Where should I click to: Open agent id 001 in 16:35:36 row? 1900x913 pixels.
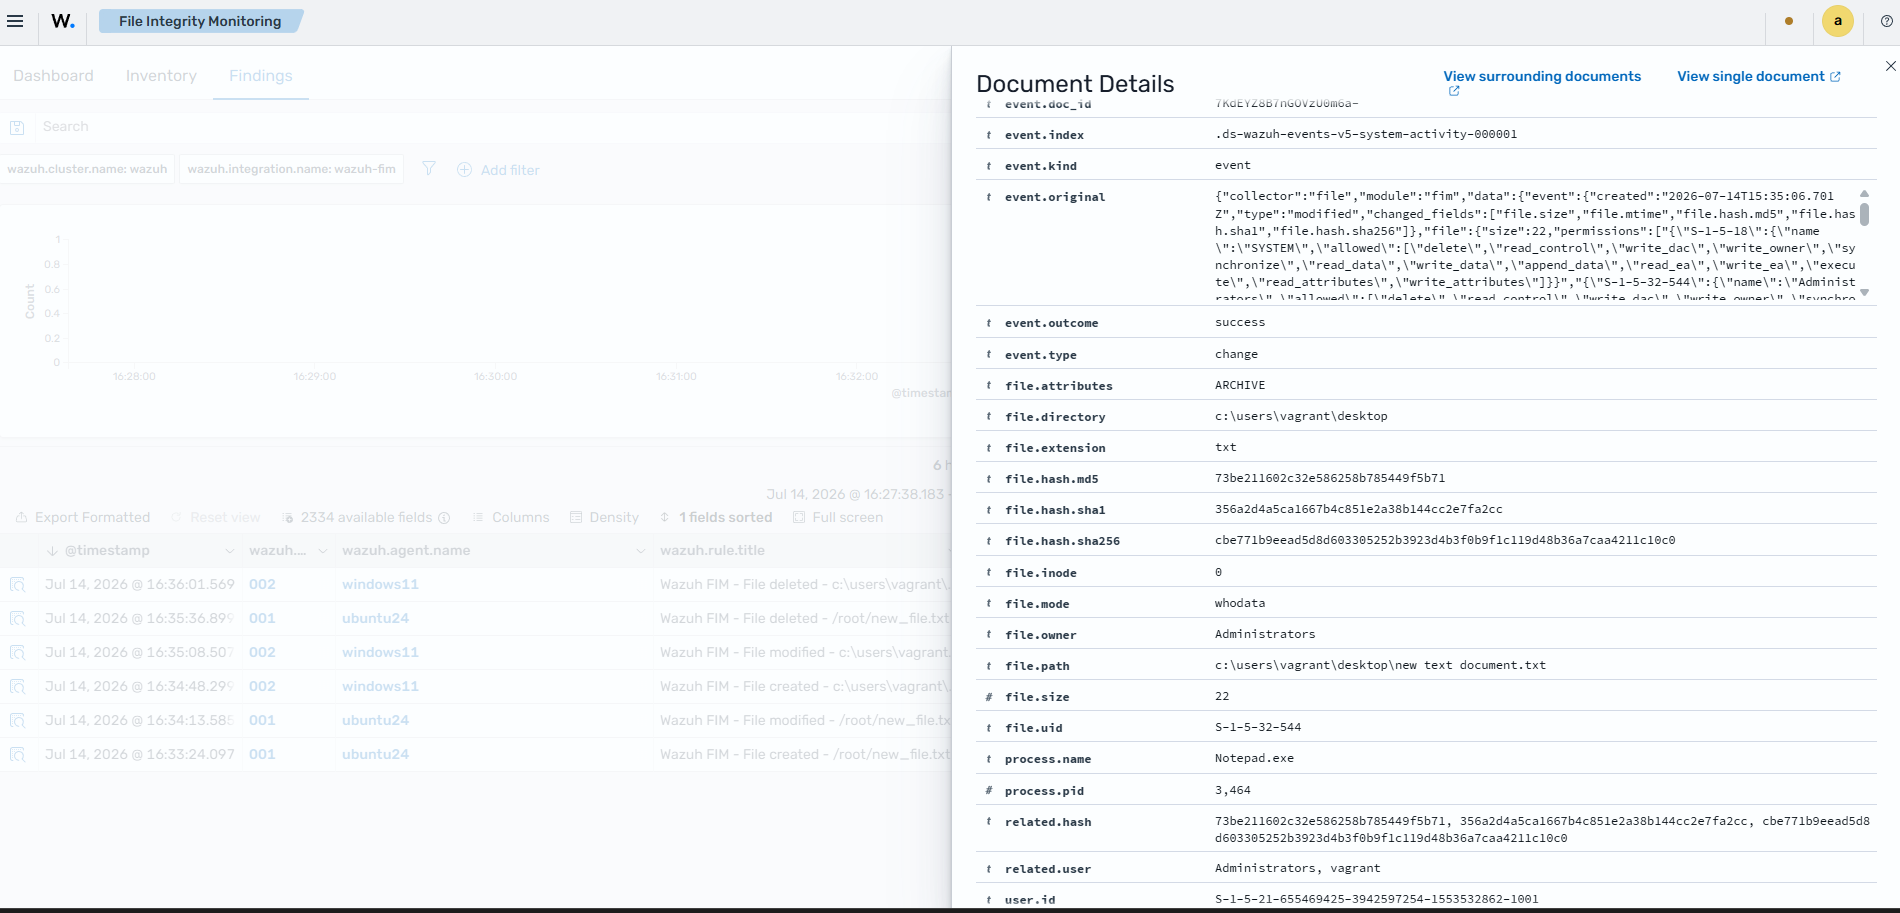[262, 618]
